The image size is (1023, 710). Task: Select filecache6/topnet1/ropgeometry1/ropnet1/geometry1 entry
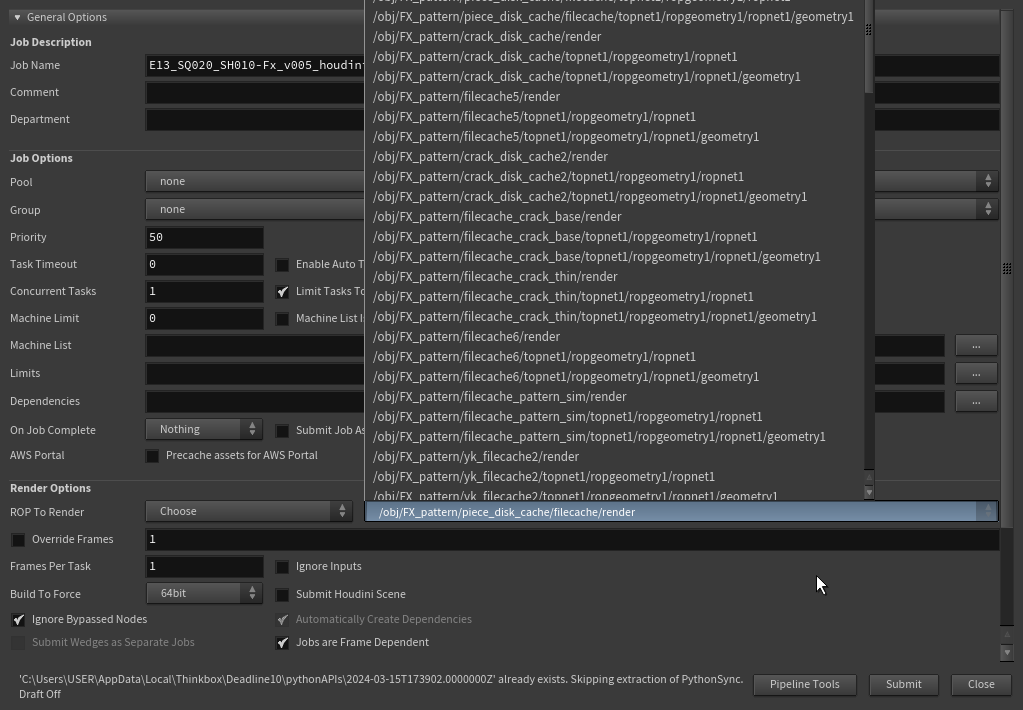click(614, 377)
